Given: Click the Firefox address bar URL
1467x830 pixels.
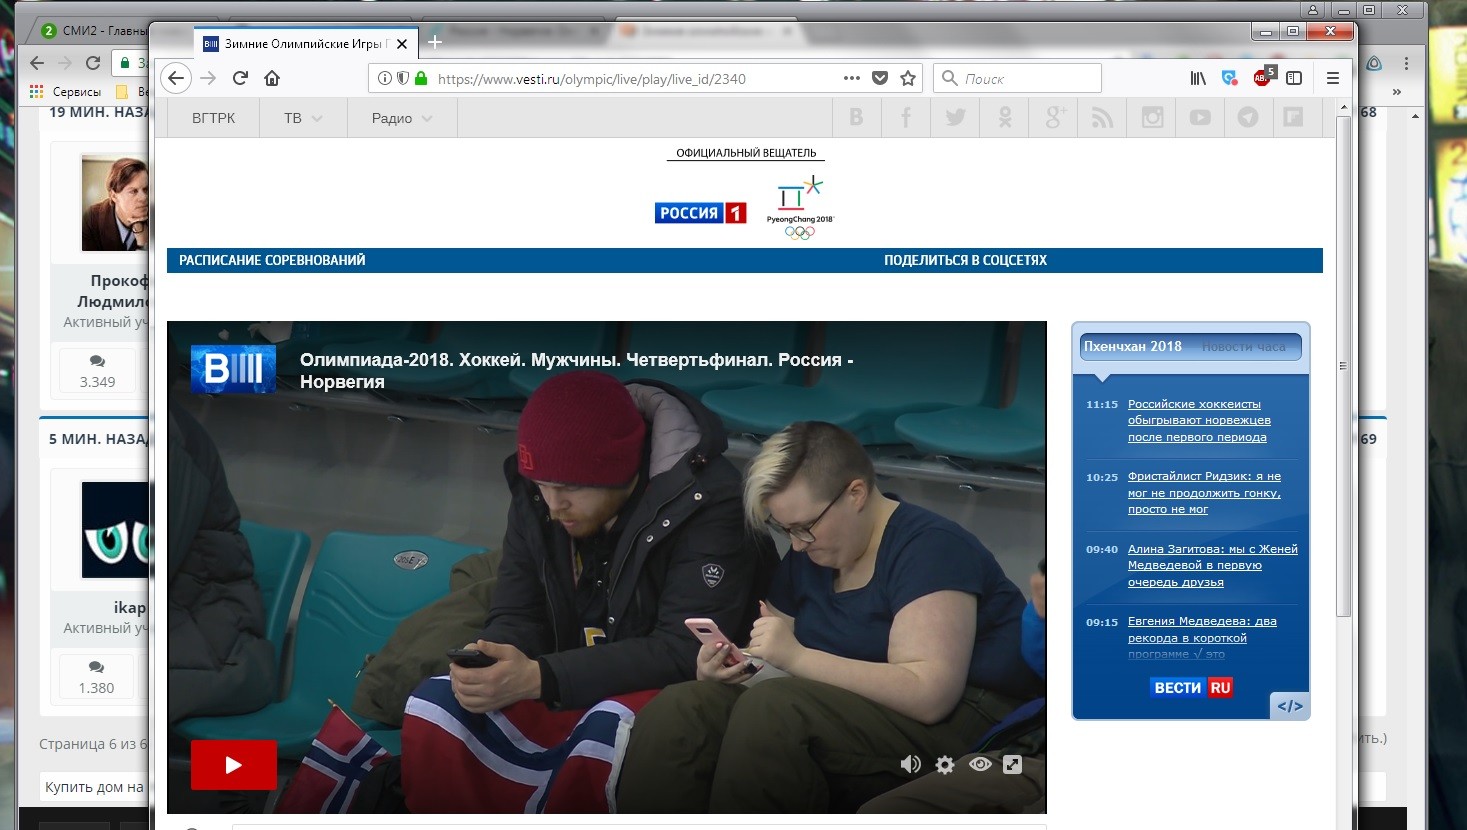Looking at the screenshot, I should [x=592, y=79].
